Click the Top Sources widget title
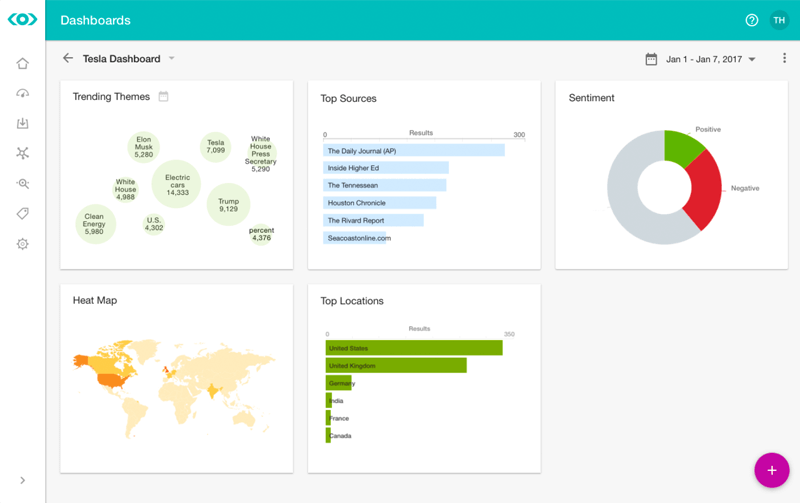The height and width of the screenshot is (503, 800). tap(348, 98)
